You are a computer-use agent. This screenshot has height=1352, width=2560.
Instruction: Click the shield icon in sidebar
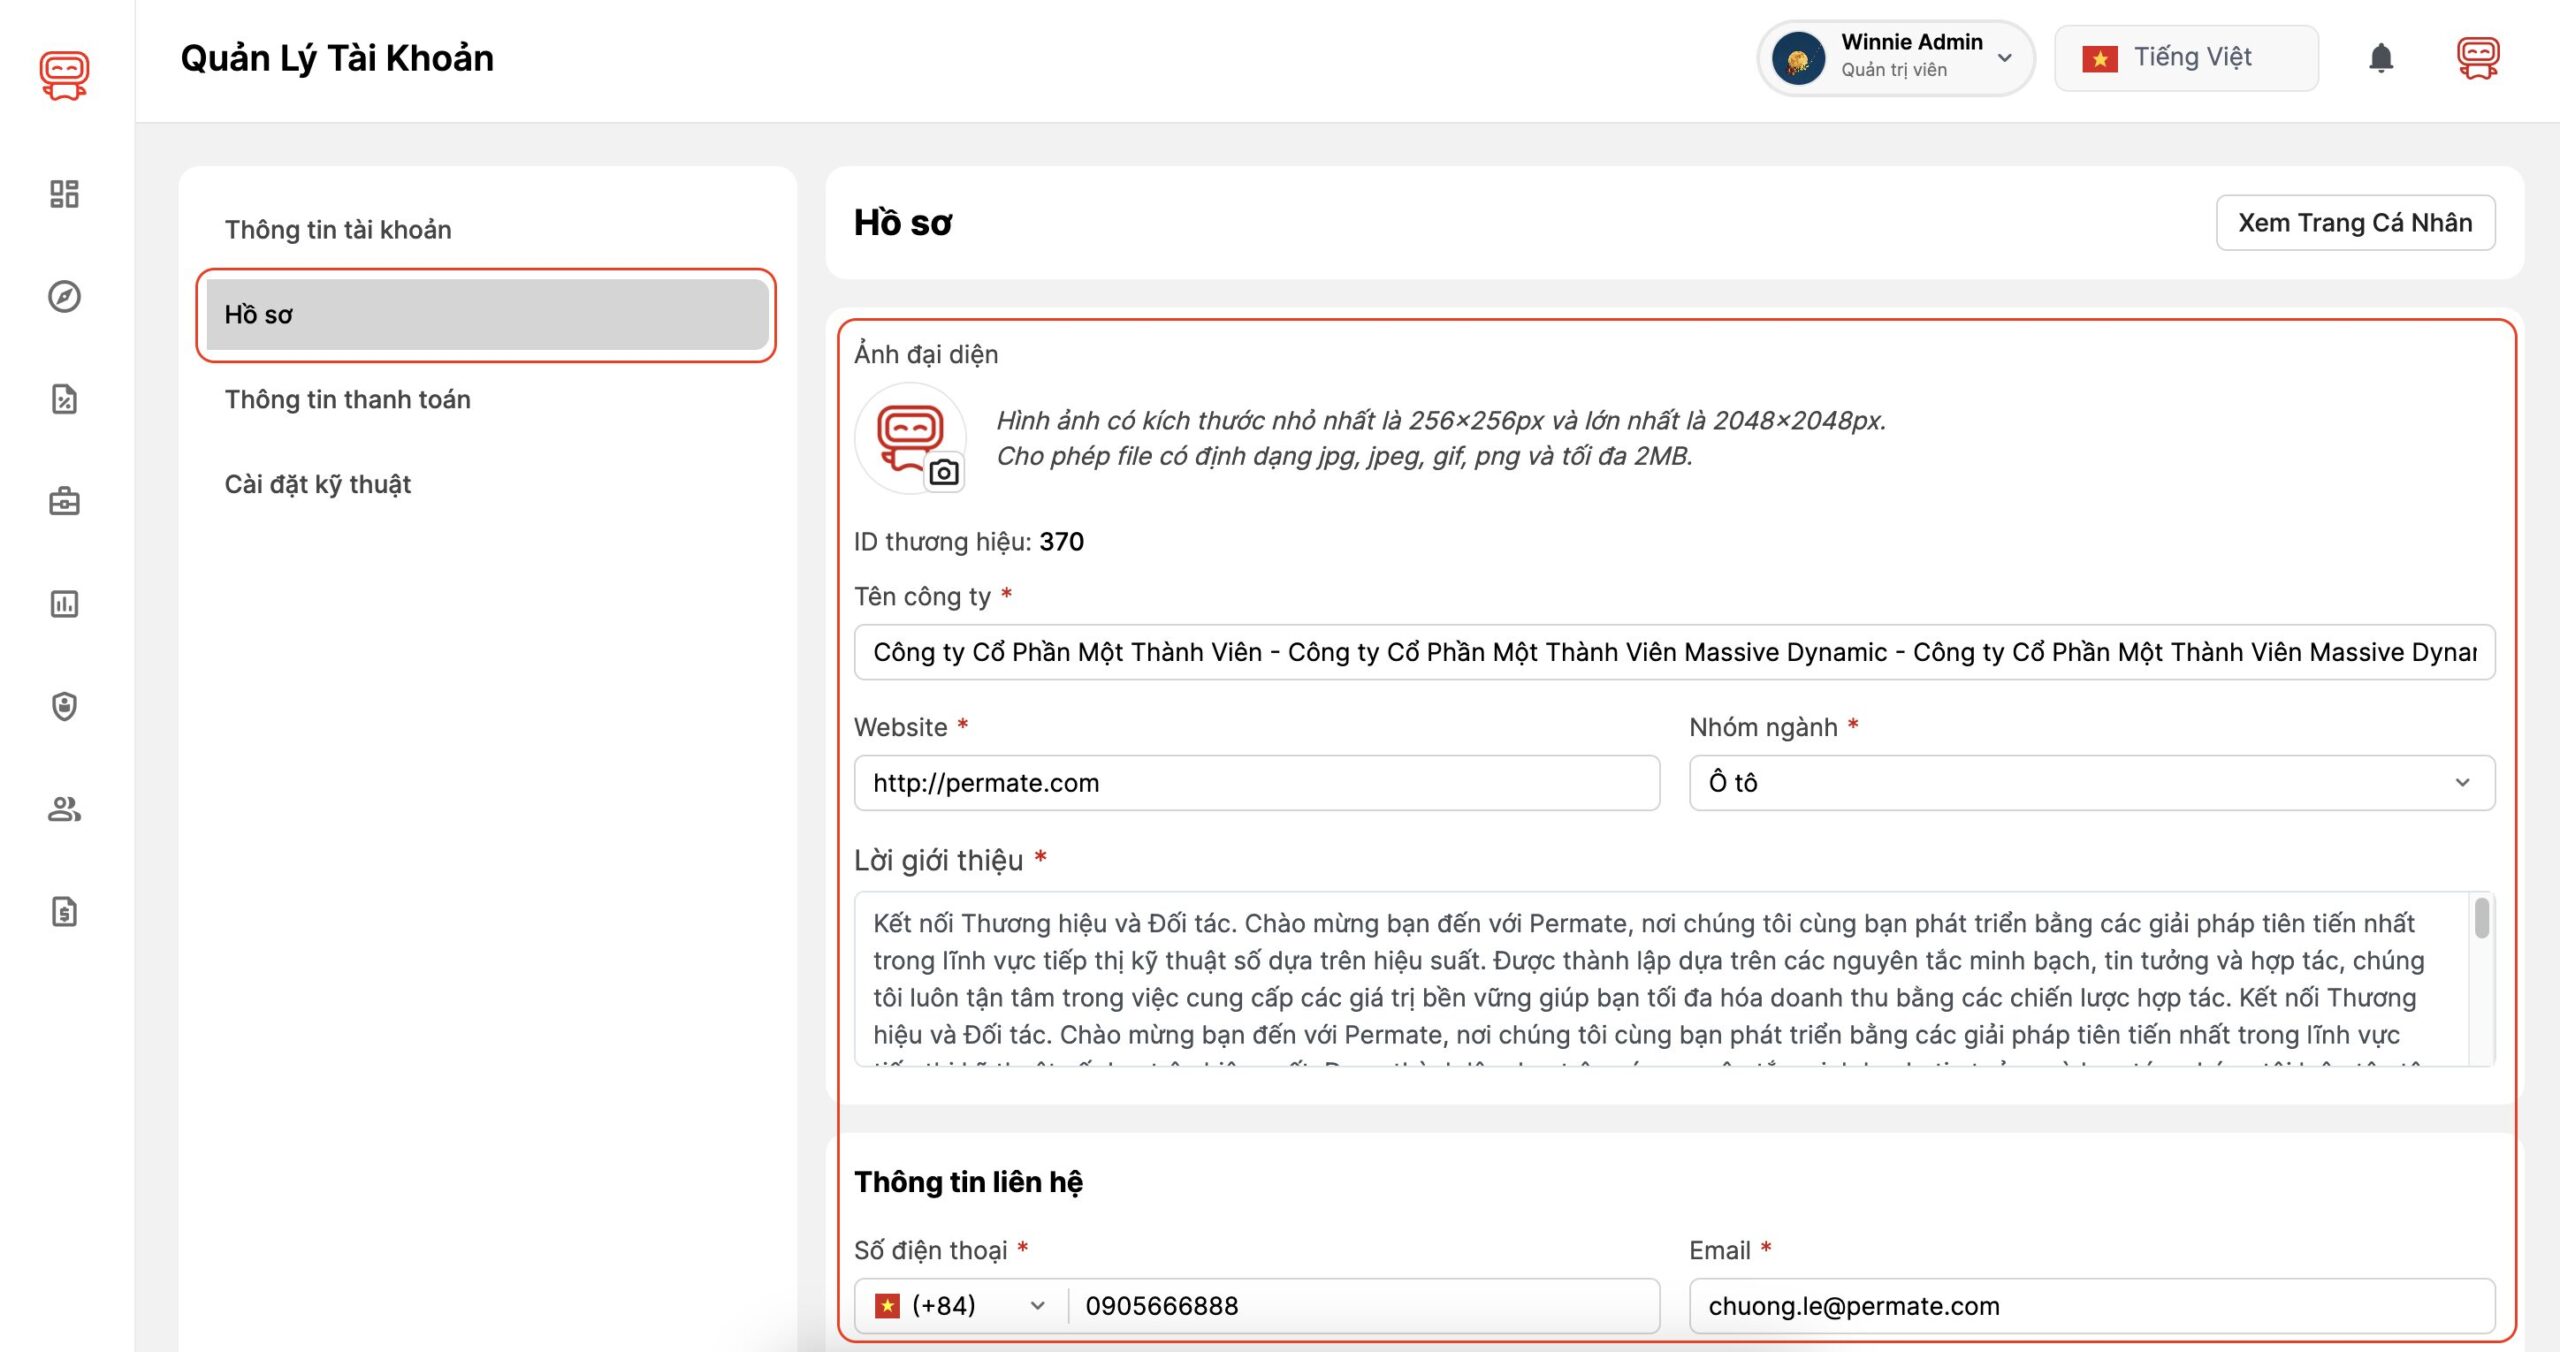click(64, 706)
